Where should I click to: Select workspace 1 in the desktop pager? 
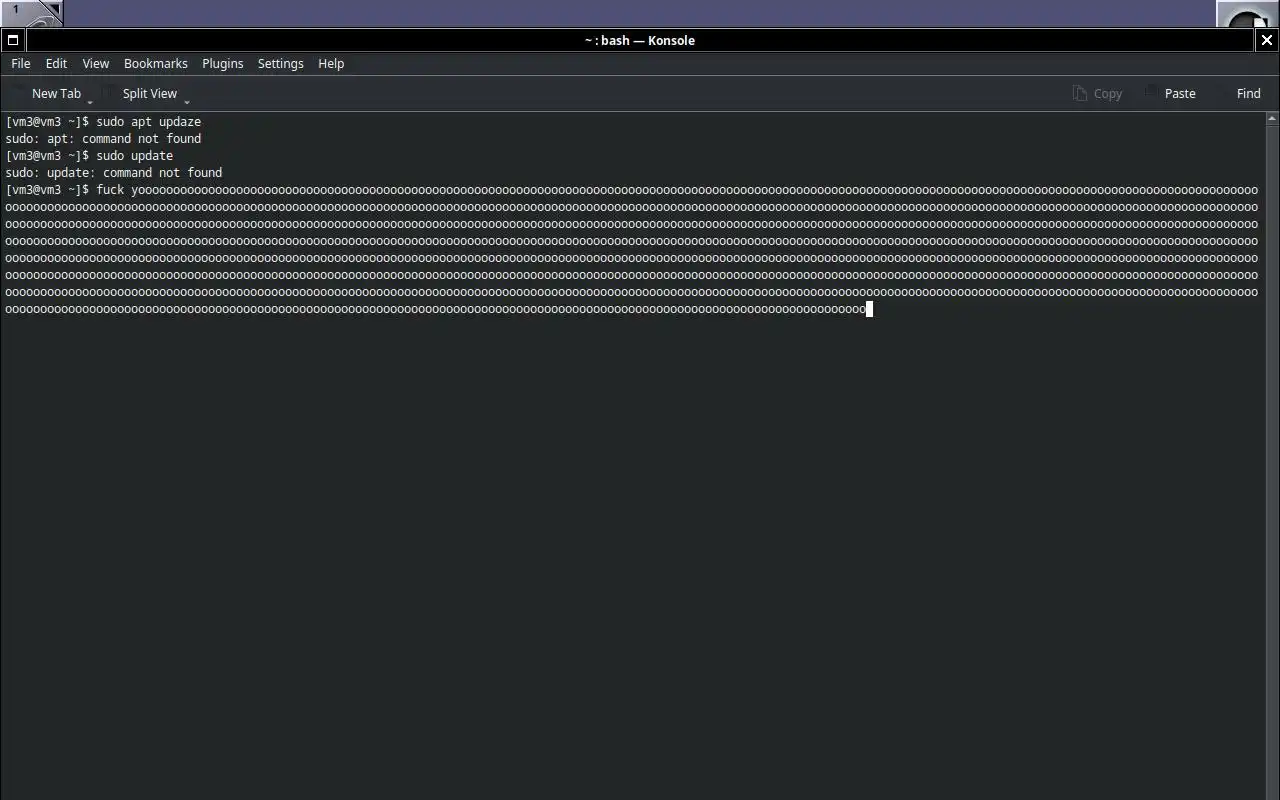[31, 13]
